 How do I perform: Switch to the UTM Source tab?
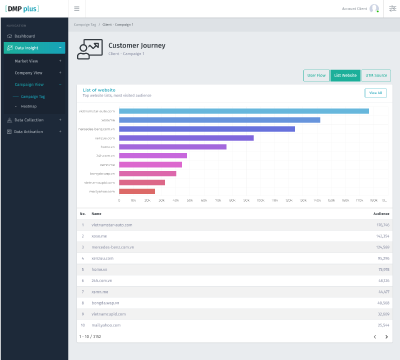coord(376,75)
